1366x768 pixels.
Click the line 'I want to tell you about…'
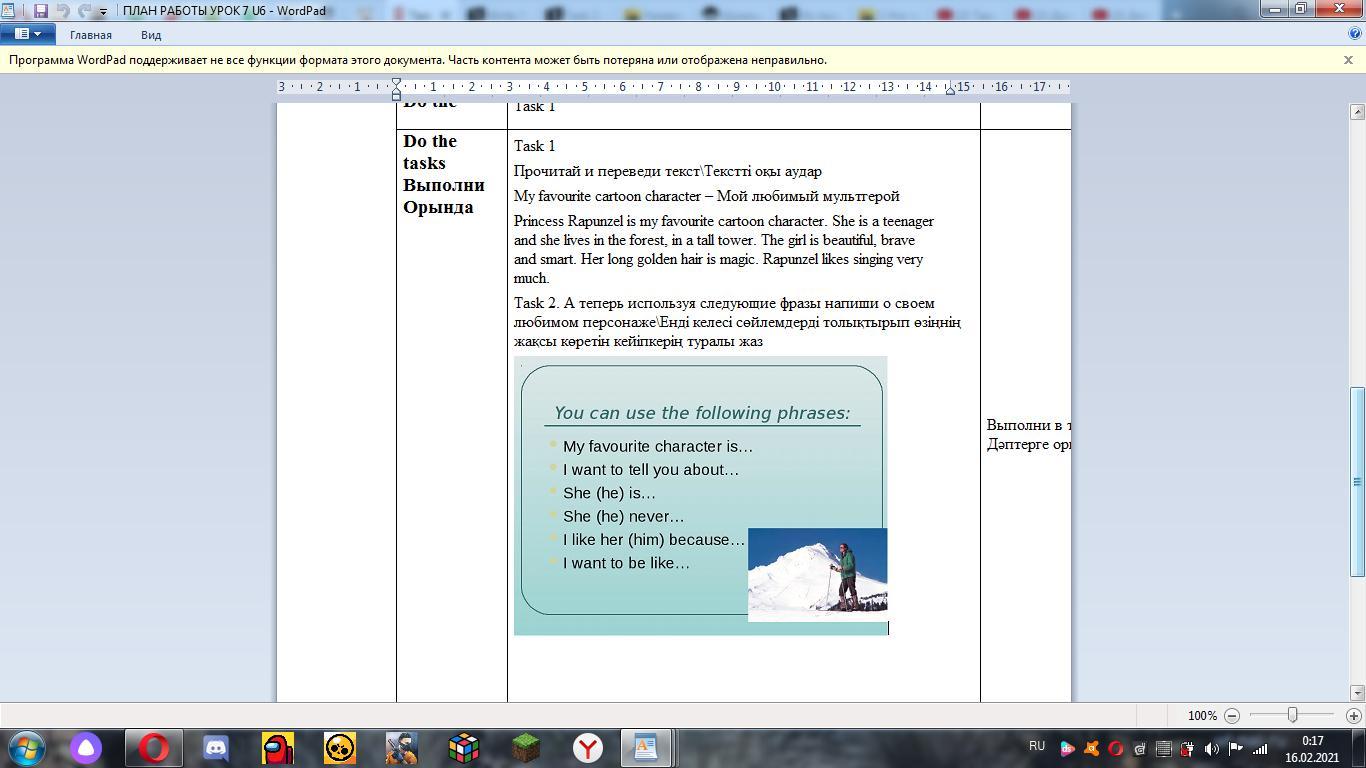(x=651, y=470)
